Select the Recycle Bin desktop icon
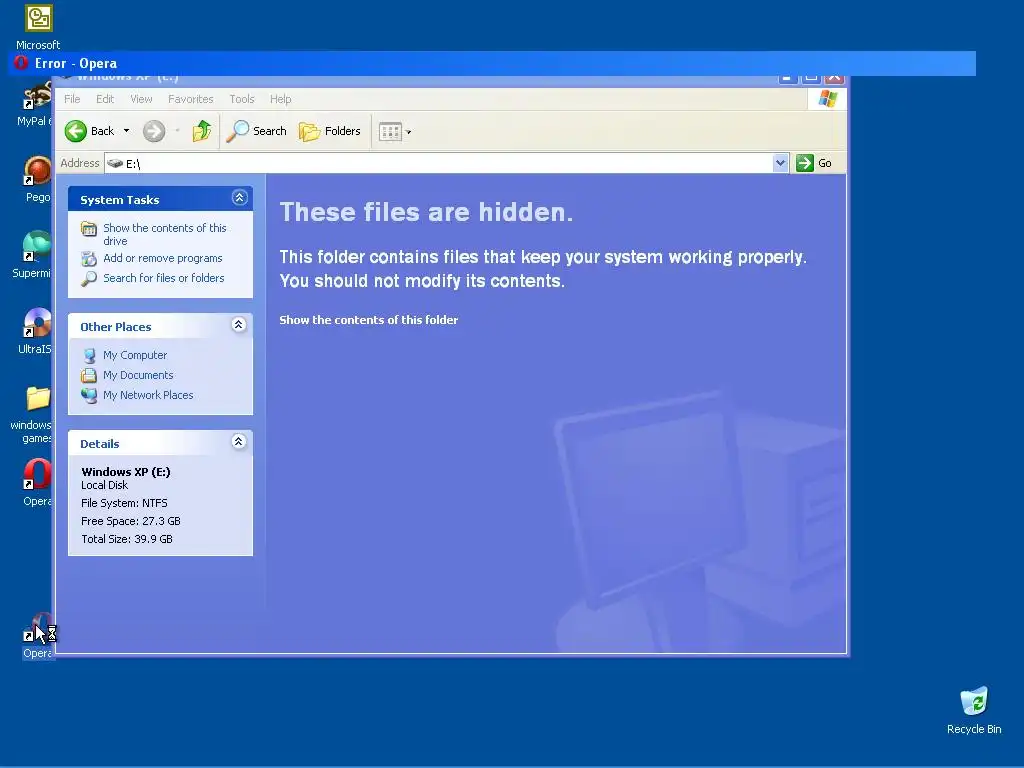This screenshot has width=1024, height=768. 974,711
